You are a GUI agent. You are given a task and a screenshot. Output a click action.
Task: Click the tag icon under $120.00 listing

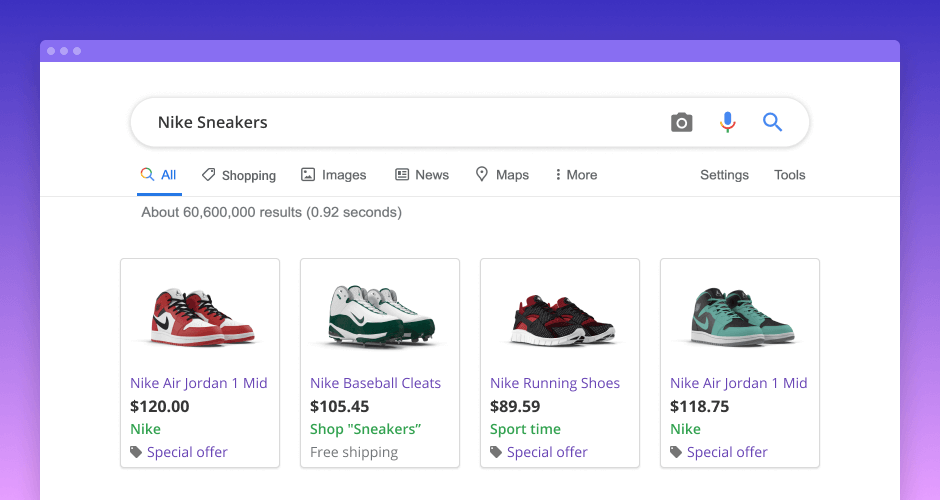point(136,452)
